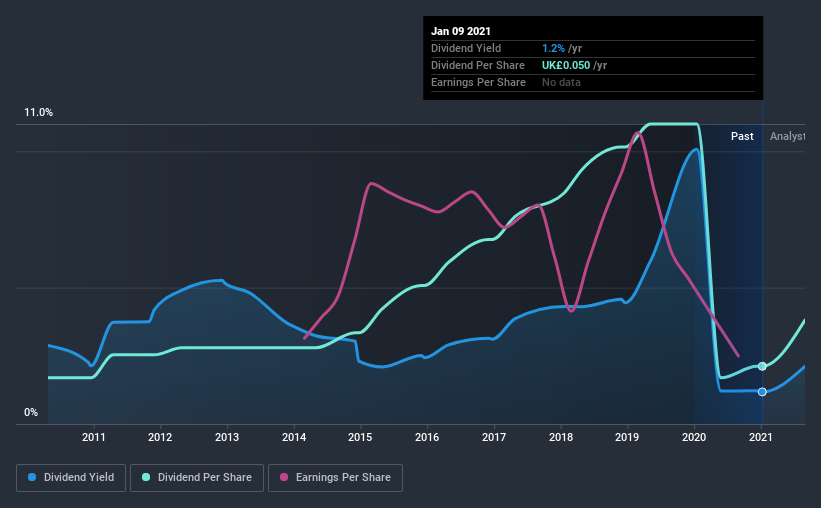Viewport: 821px width, 508px height.
Task: Click the blue Dividend Yield legend dot
Action: [32, 477]
